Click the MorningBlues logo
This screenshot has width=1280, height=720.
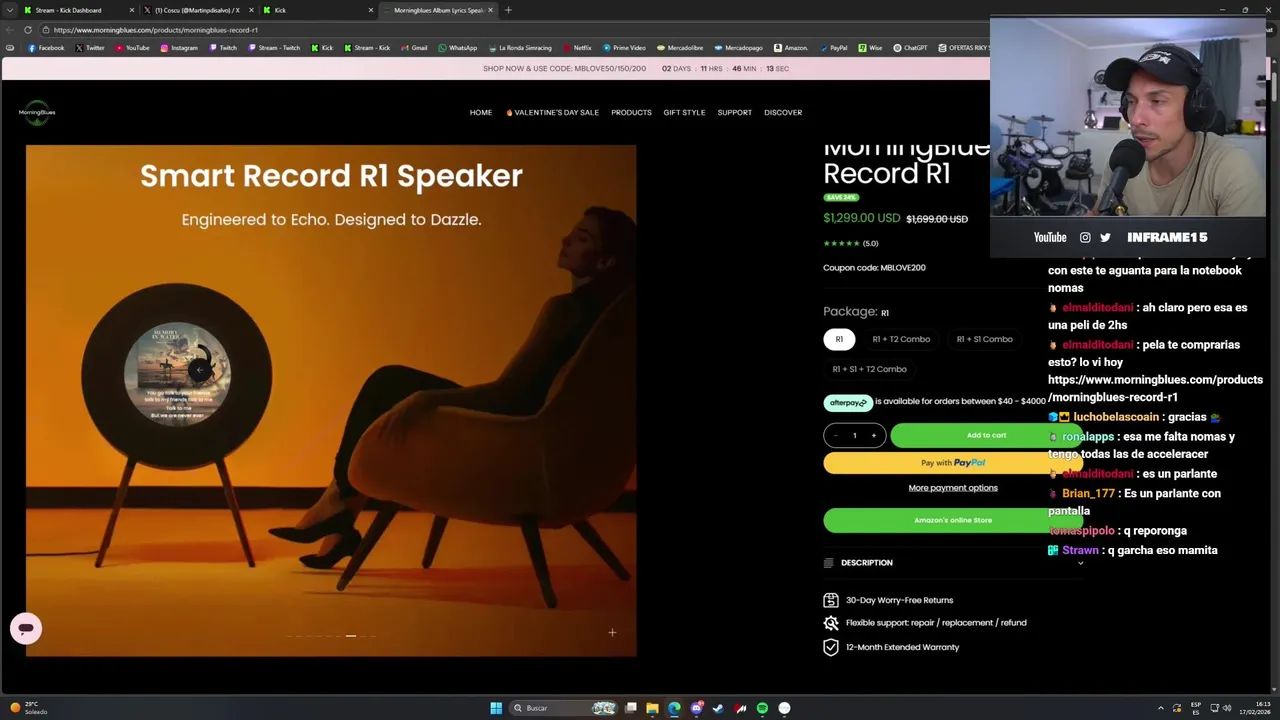click(x=37, y=112)
